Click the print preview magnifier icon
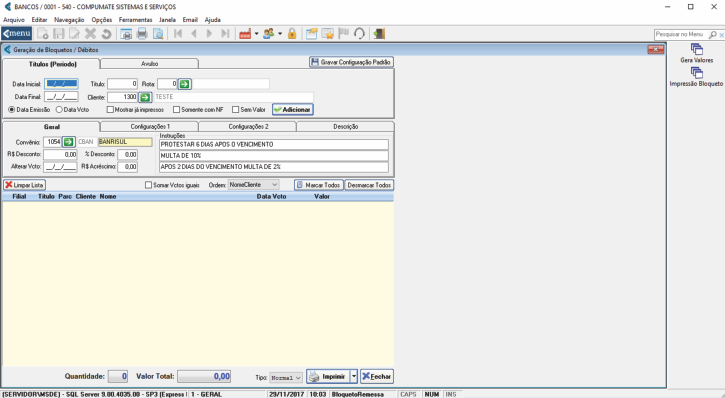 [158, 33]
